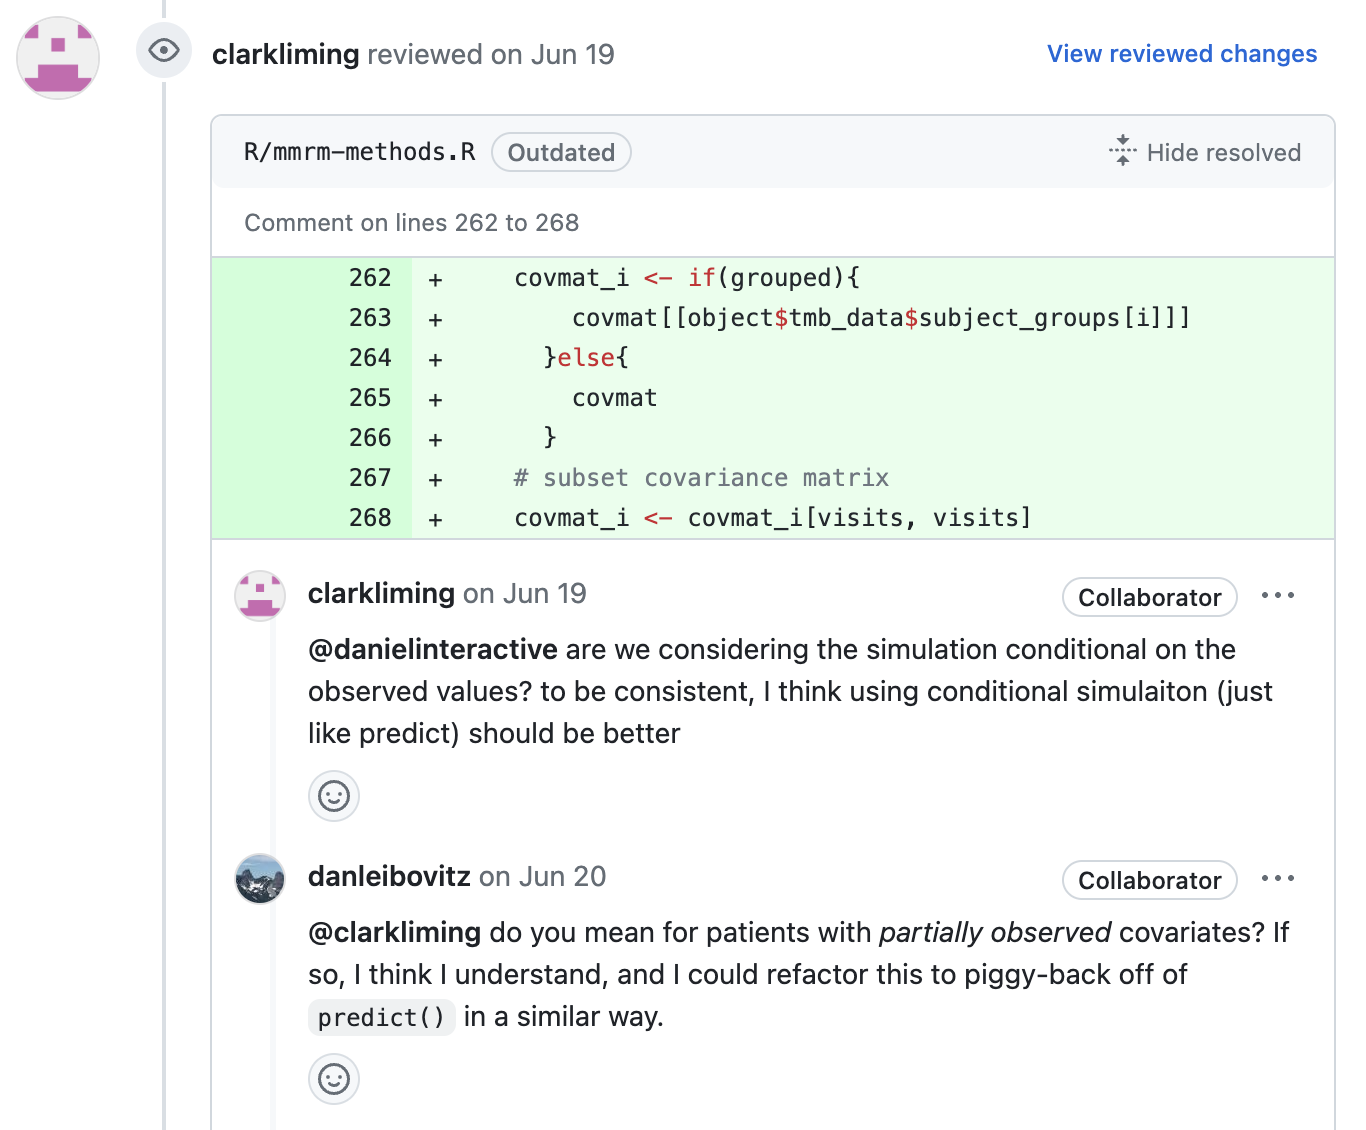Click the @clarkliming mention in reply
The height and width of the screenshot is (1130, 1366).
pos(394,933)
